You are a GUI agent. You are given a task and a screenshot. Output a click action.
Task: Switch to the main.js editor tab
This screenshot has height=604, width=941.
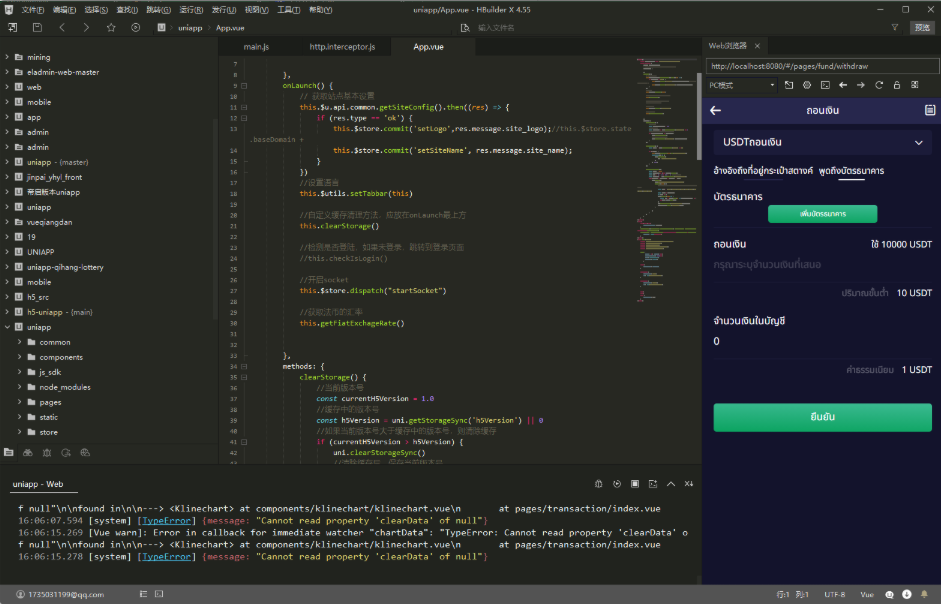[x=256, y=47]
